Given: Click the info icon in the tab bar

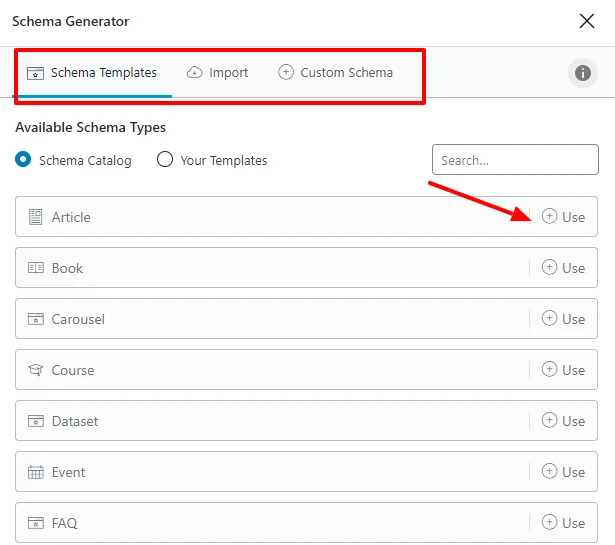Looking at the screenshot, I should click(582, 73).
